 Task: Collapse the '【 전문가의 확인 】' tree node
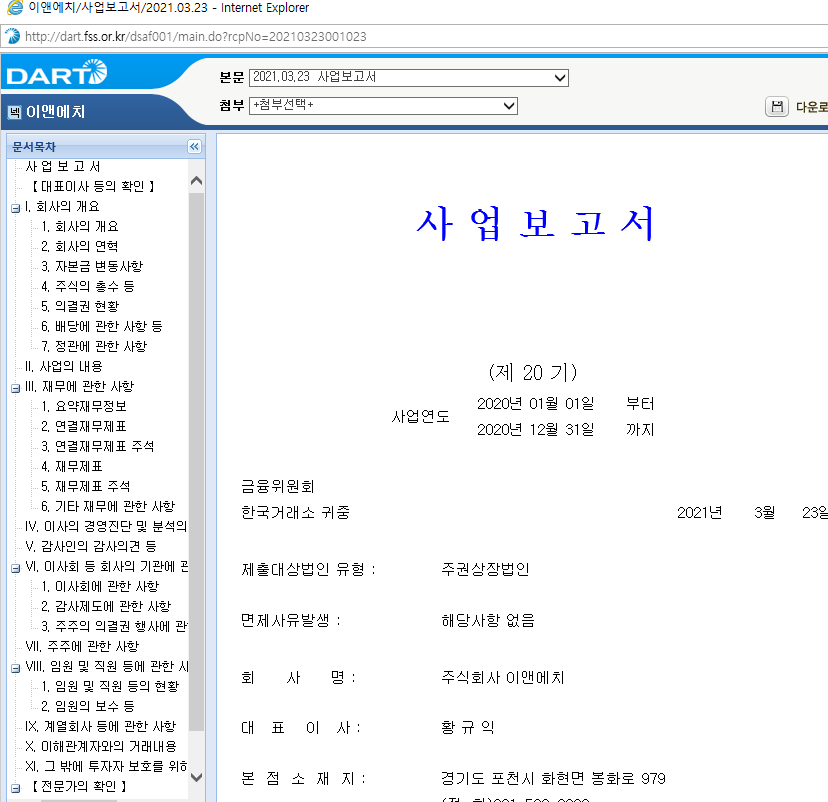coord(15,788)
